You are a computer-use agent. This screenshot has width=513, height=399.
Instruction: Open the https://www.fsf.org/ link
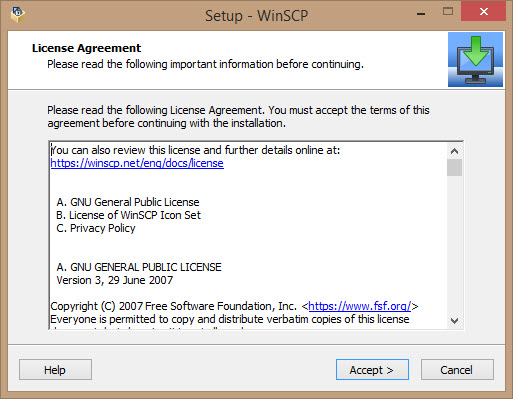(360, 306)
